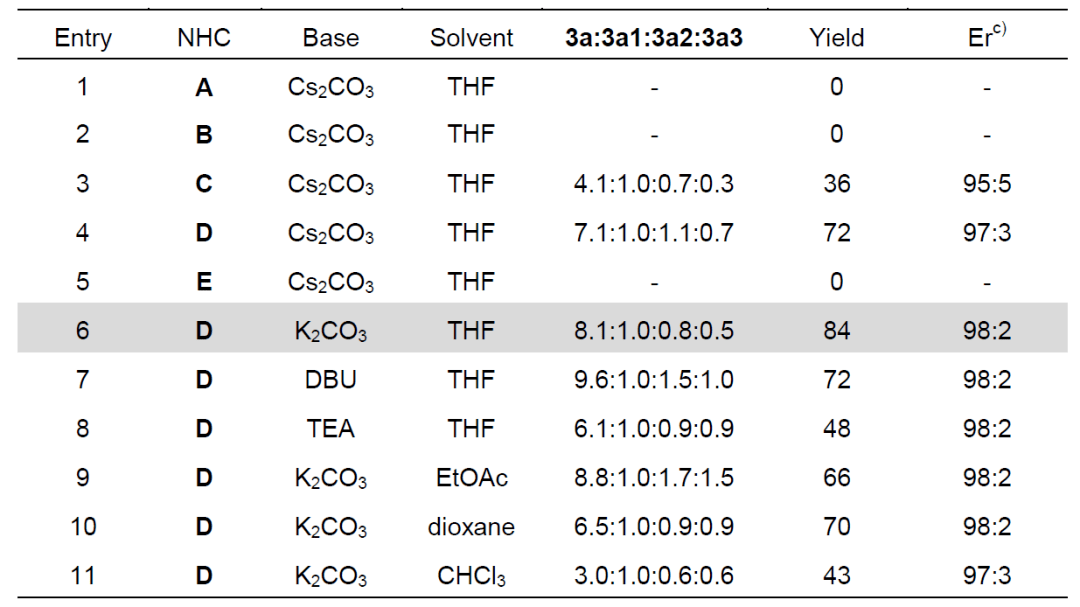Click the EtOAc solvent cell

click(471, 477)
